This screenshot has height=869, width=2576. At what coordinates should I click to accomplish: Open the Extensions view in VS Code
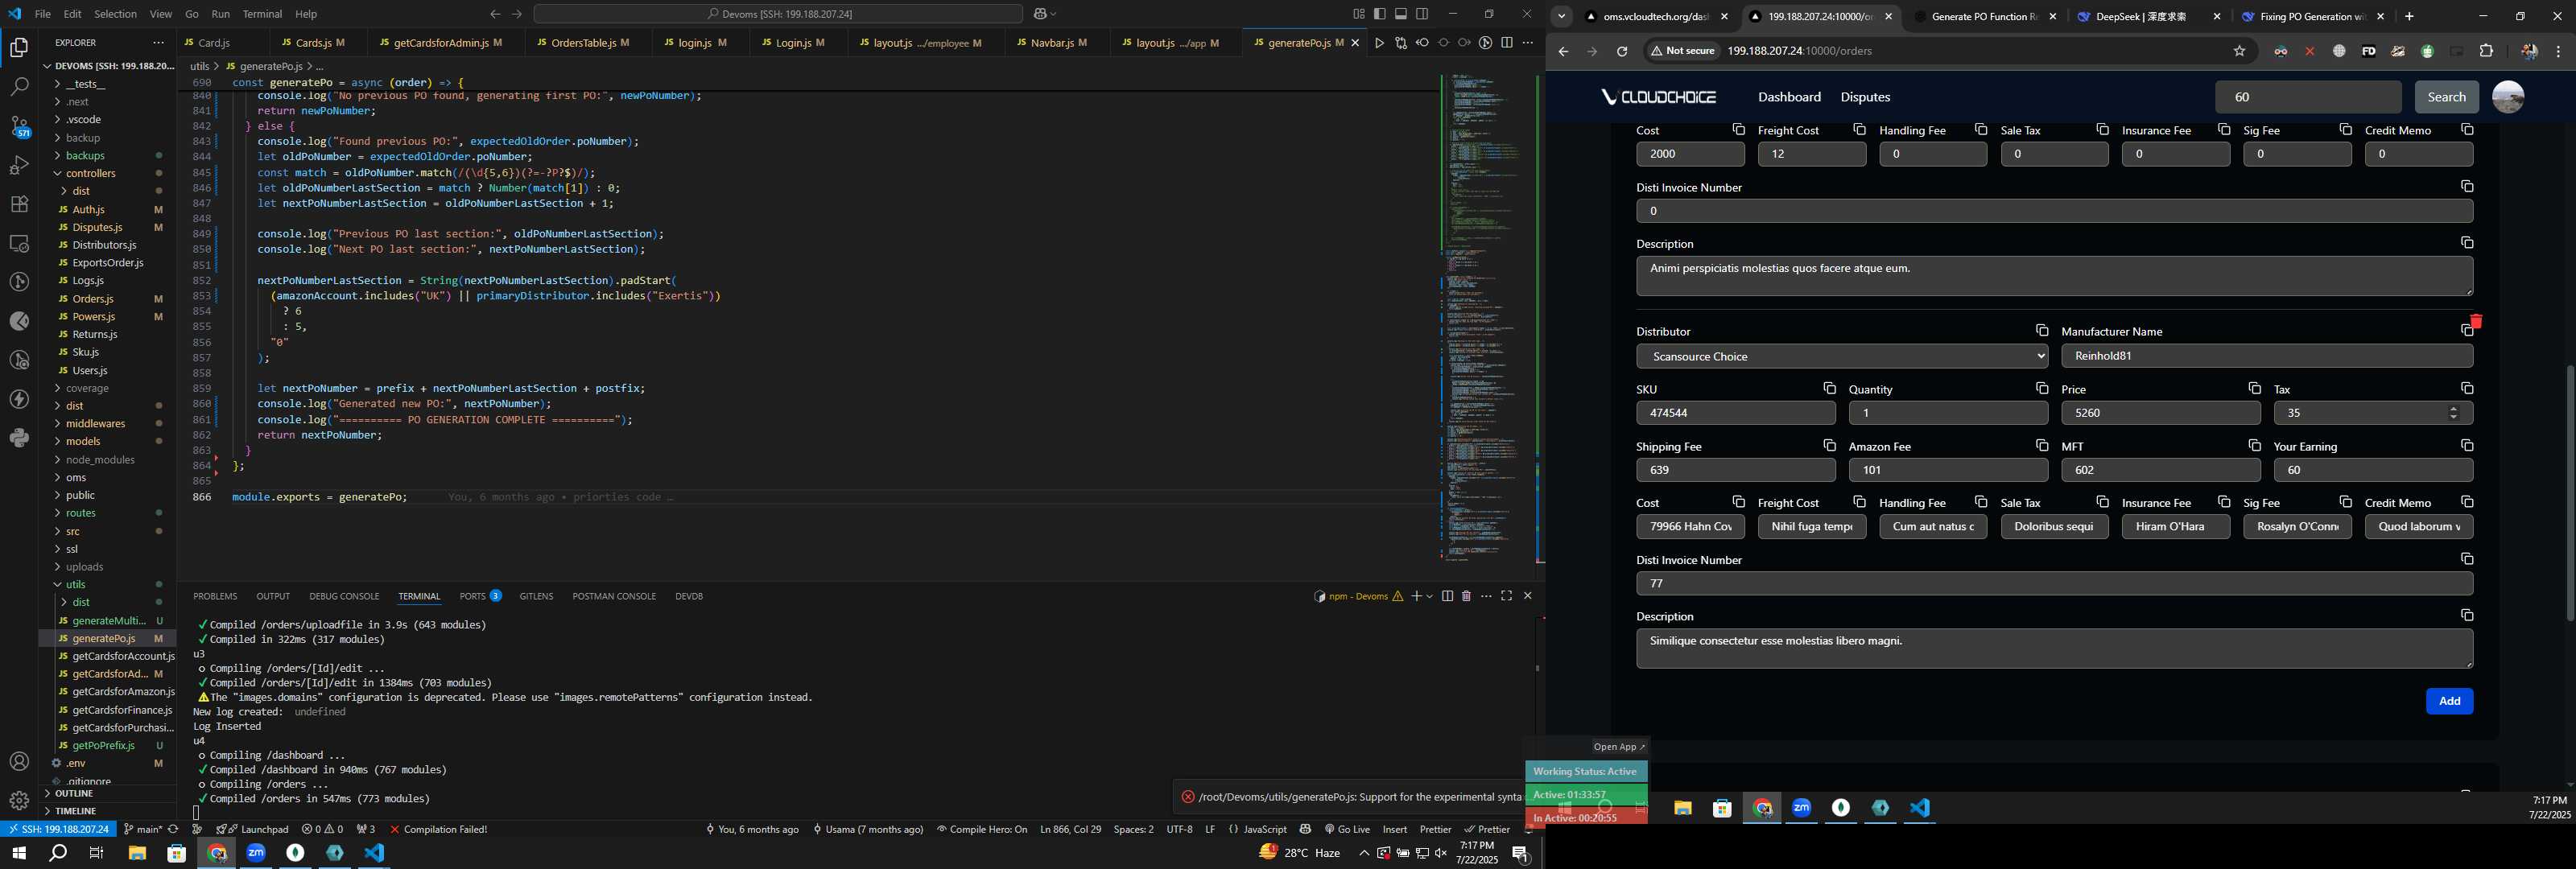[19, 204]
